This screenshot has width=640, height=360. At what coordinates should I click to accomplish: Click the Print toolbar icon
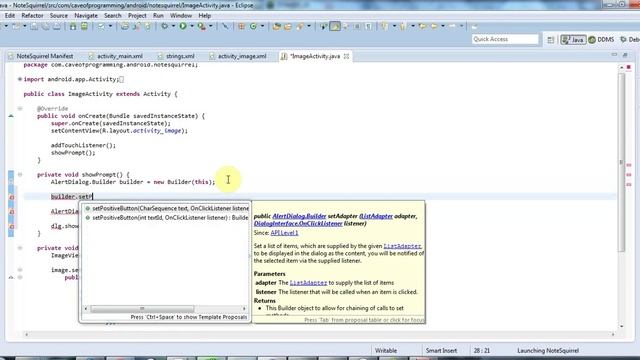pos(57,27)
